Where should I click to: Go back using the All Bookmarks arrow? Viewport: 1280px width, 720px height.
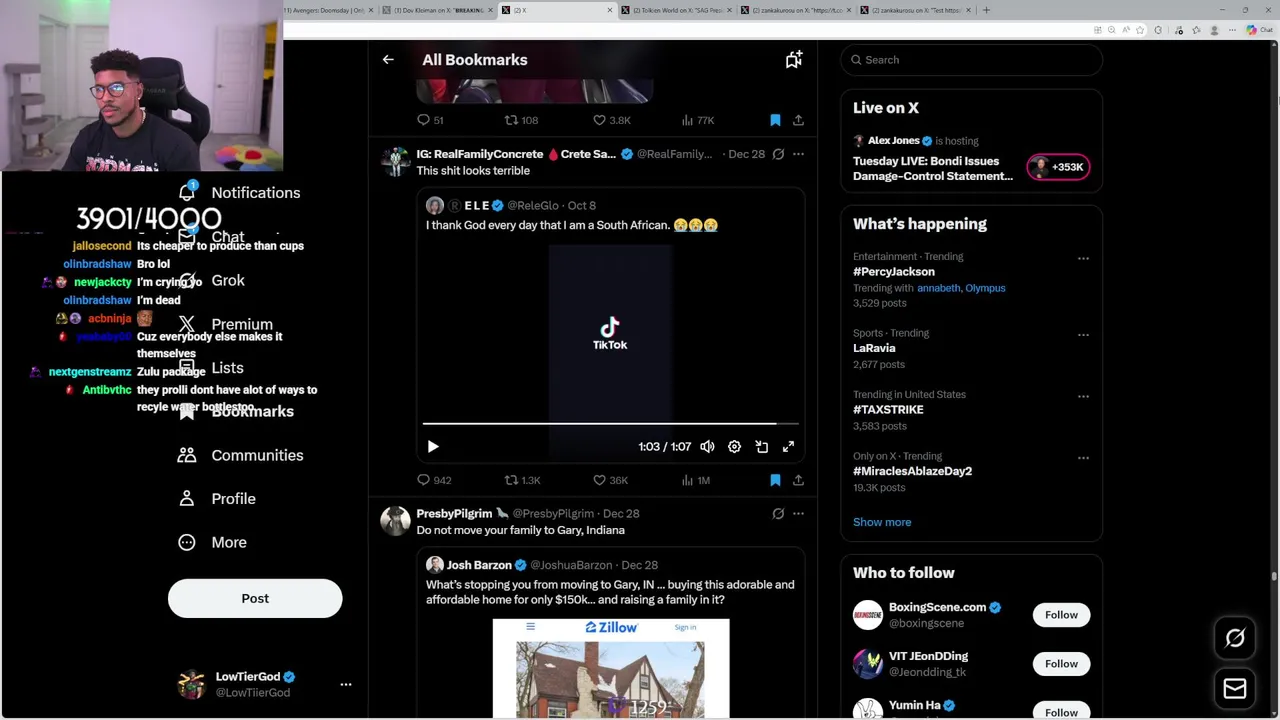(388, 60)
